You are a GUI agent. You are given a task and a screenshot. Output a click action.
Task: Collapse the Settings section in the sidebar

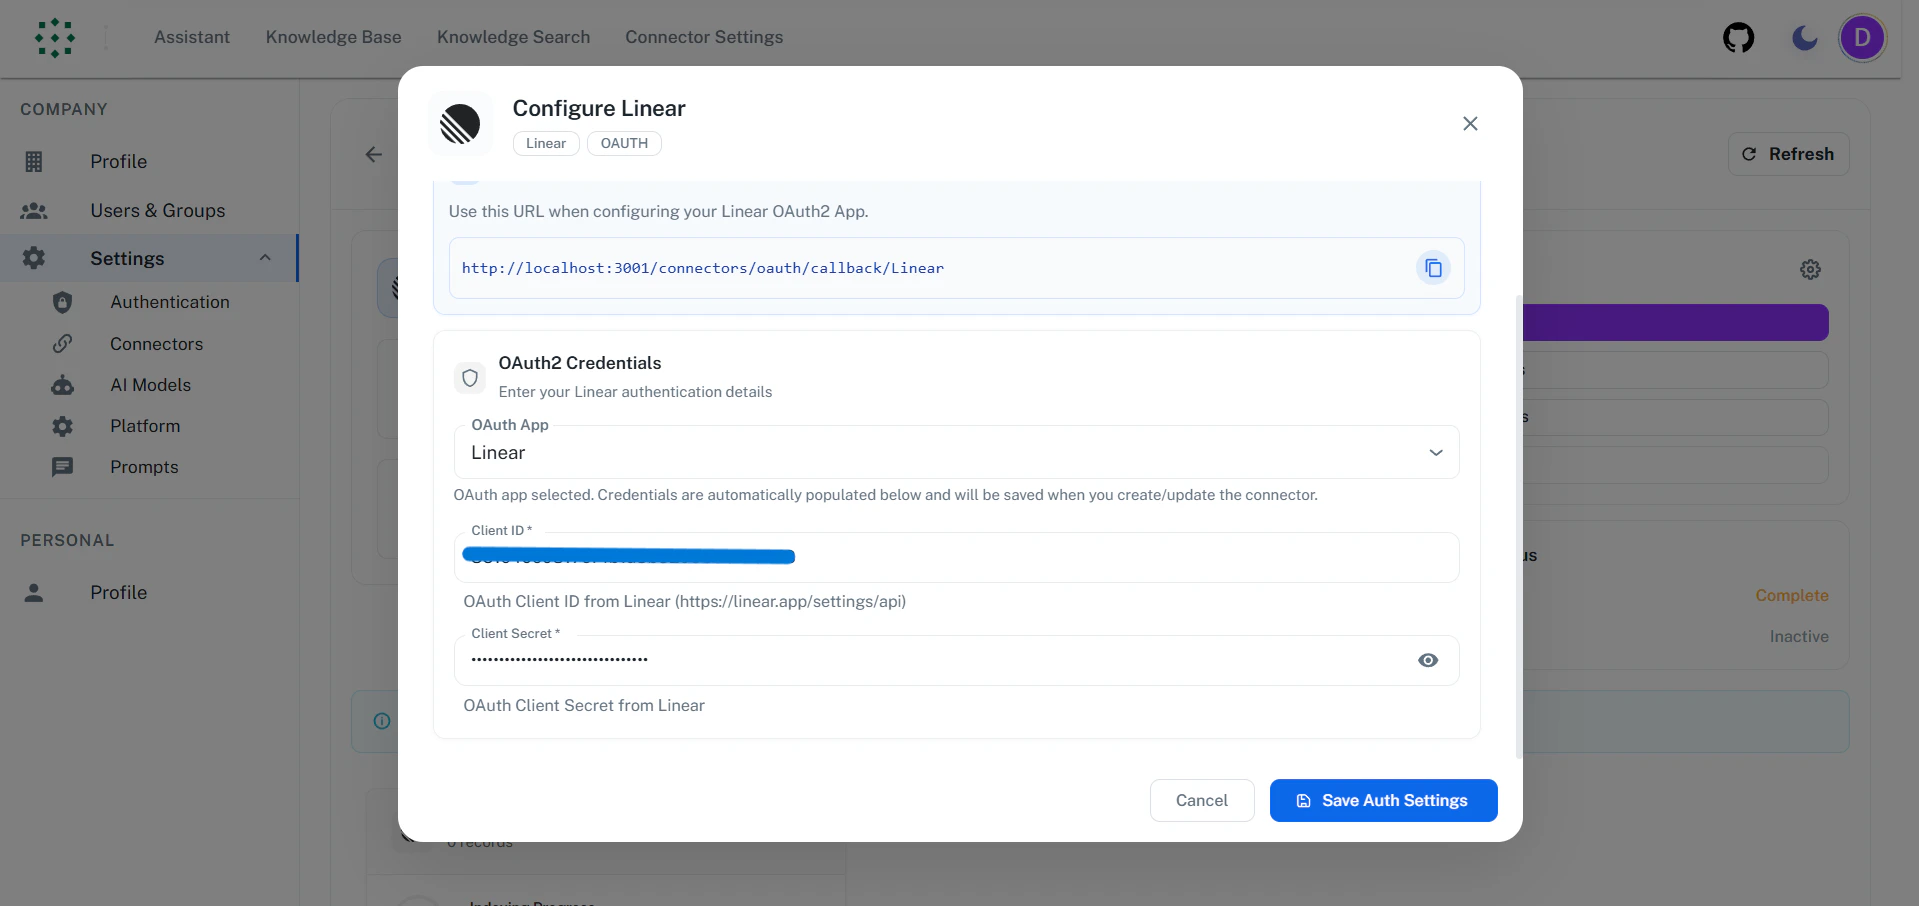pos(264,258)
